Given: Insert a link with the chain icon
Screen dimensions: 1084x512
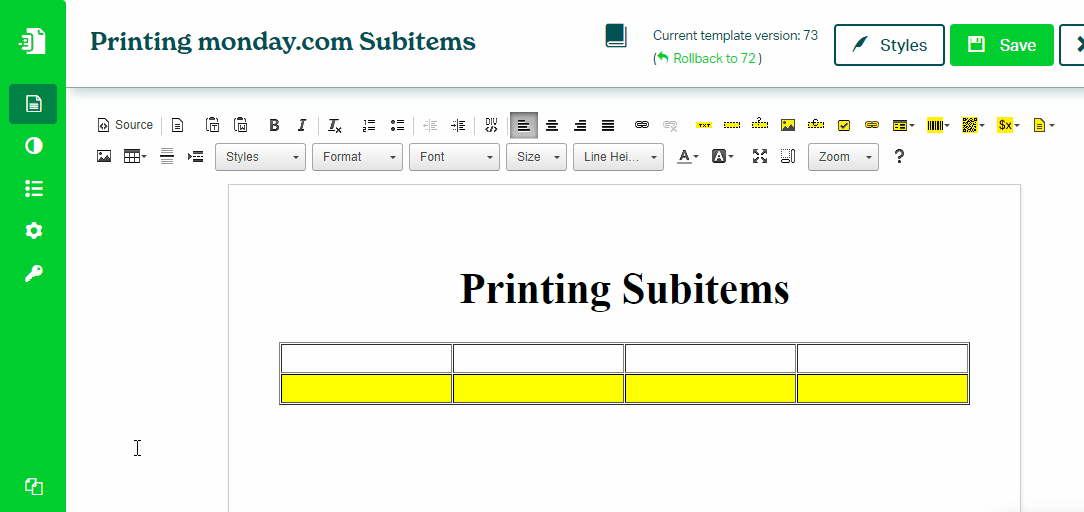Looking at the screenshot, I should click(x=642, y=125).
